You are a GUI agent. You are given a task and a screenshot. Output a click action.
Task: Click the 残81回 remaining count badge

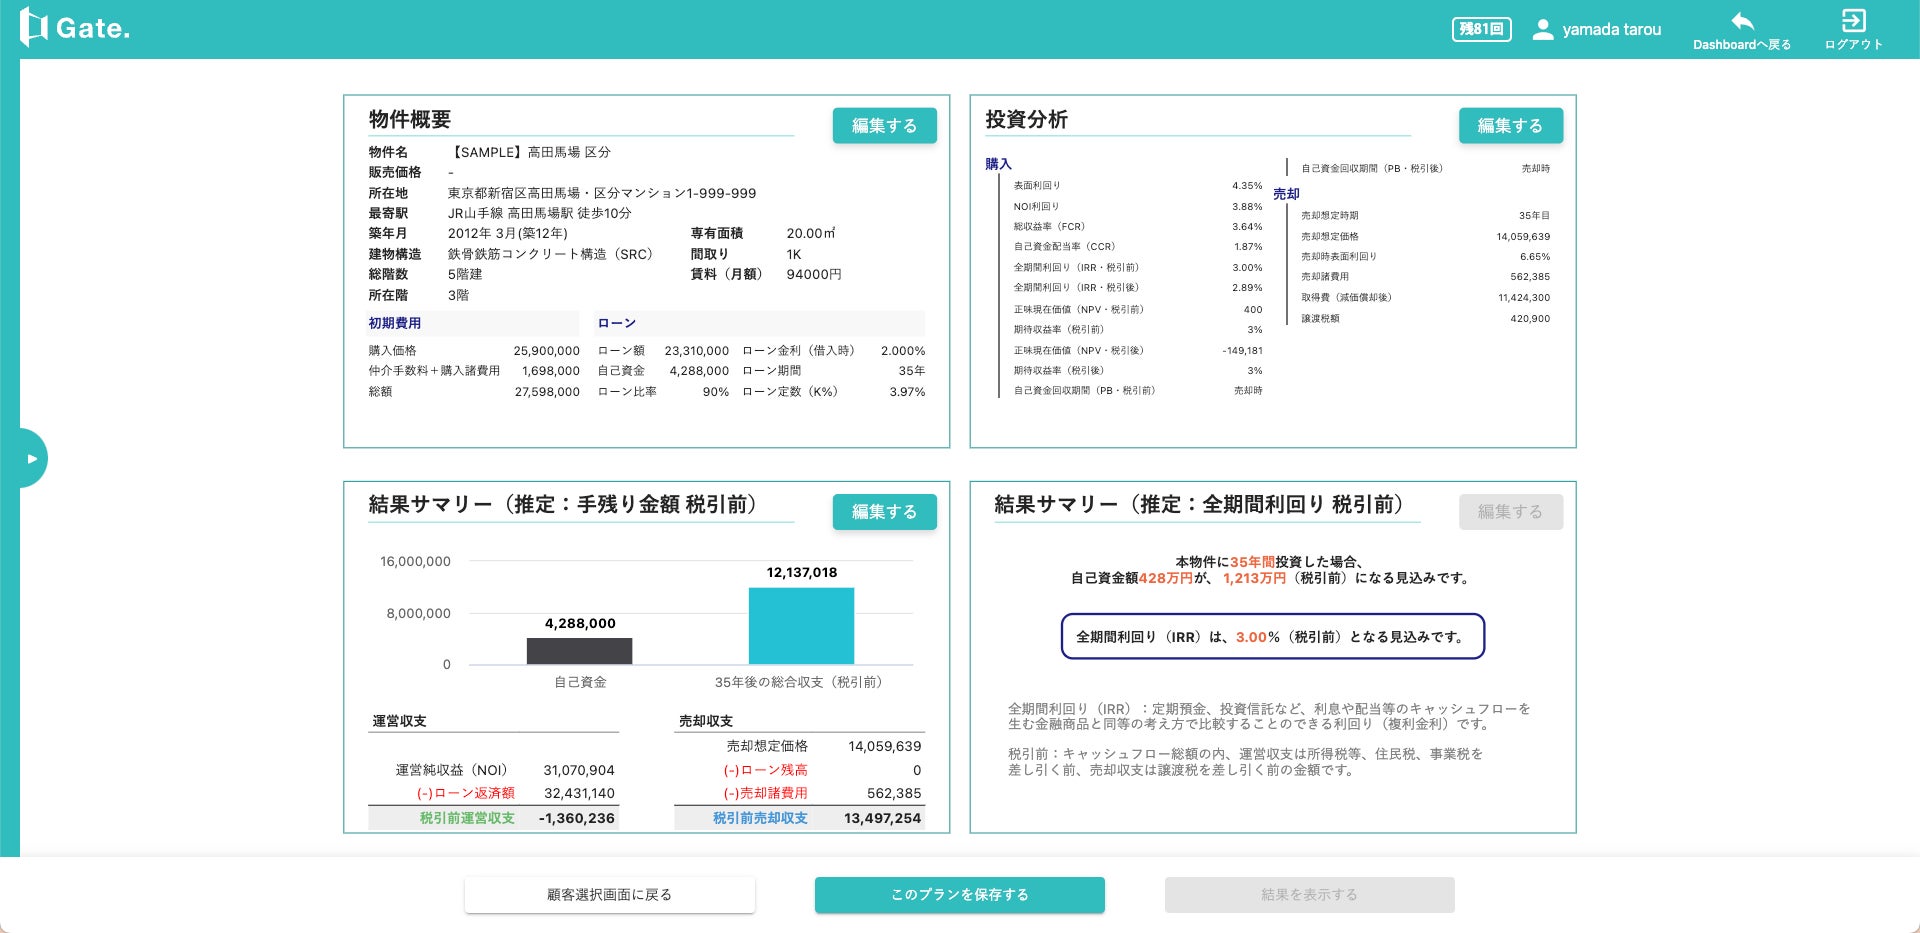[x=1481, y=29]
